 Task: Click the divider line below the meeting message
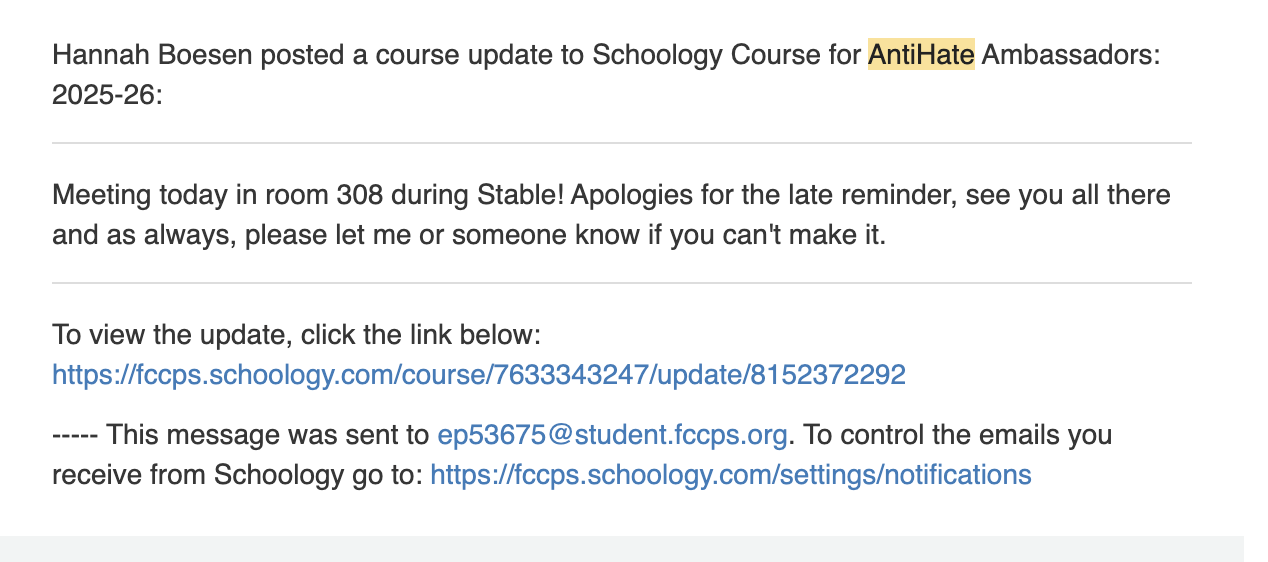(x=621, y=283)
